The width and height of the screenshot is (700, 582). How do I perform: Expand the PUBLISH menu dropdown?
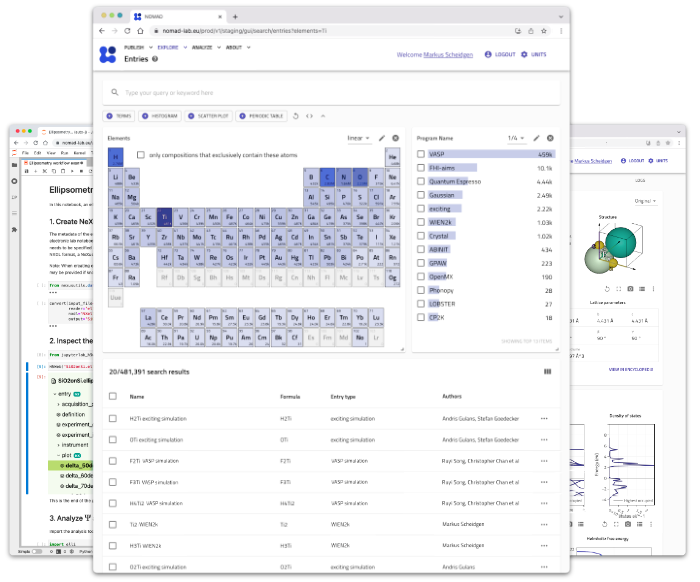pyautogui.click(x=138, y=47)
